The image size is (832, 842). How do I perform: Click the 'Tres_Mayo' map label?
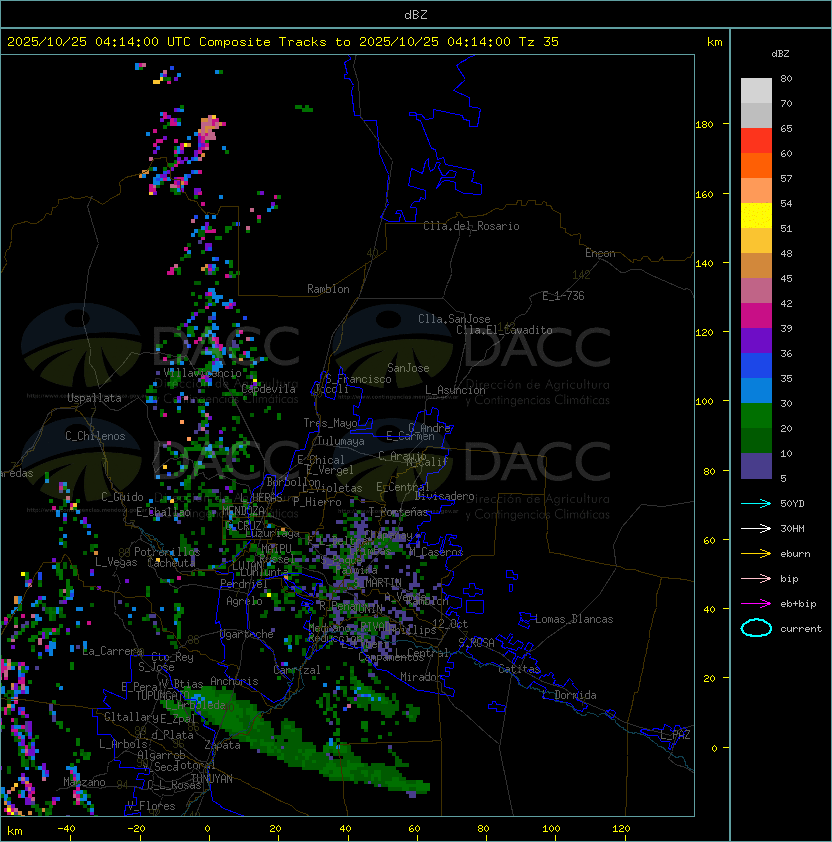tap(330, 423)
